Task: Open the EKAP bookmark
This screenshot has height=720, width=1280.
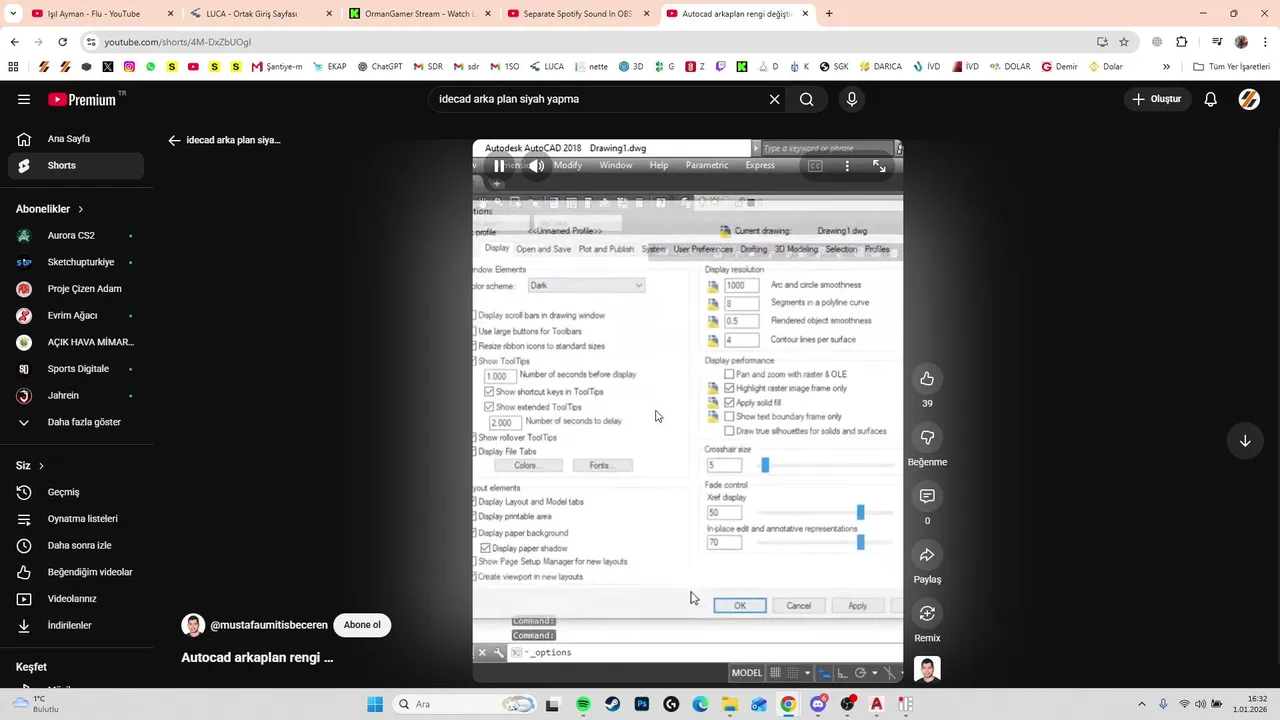Action: [329, 67]
